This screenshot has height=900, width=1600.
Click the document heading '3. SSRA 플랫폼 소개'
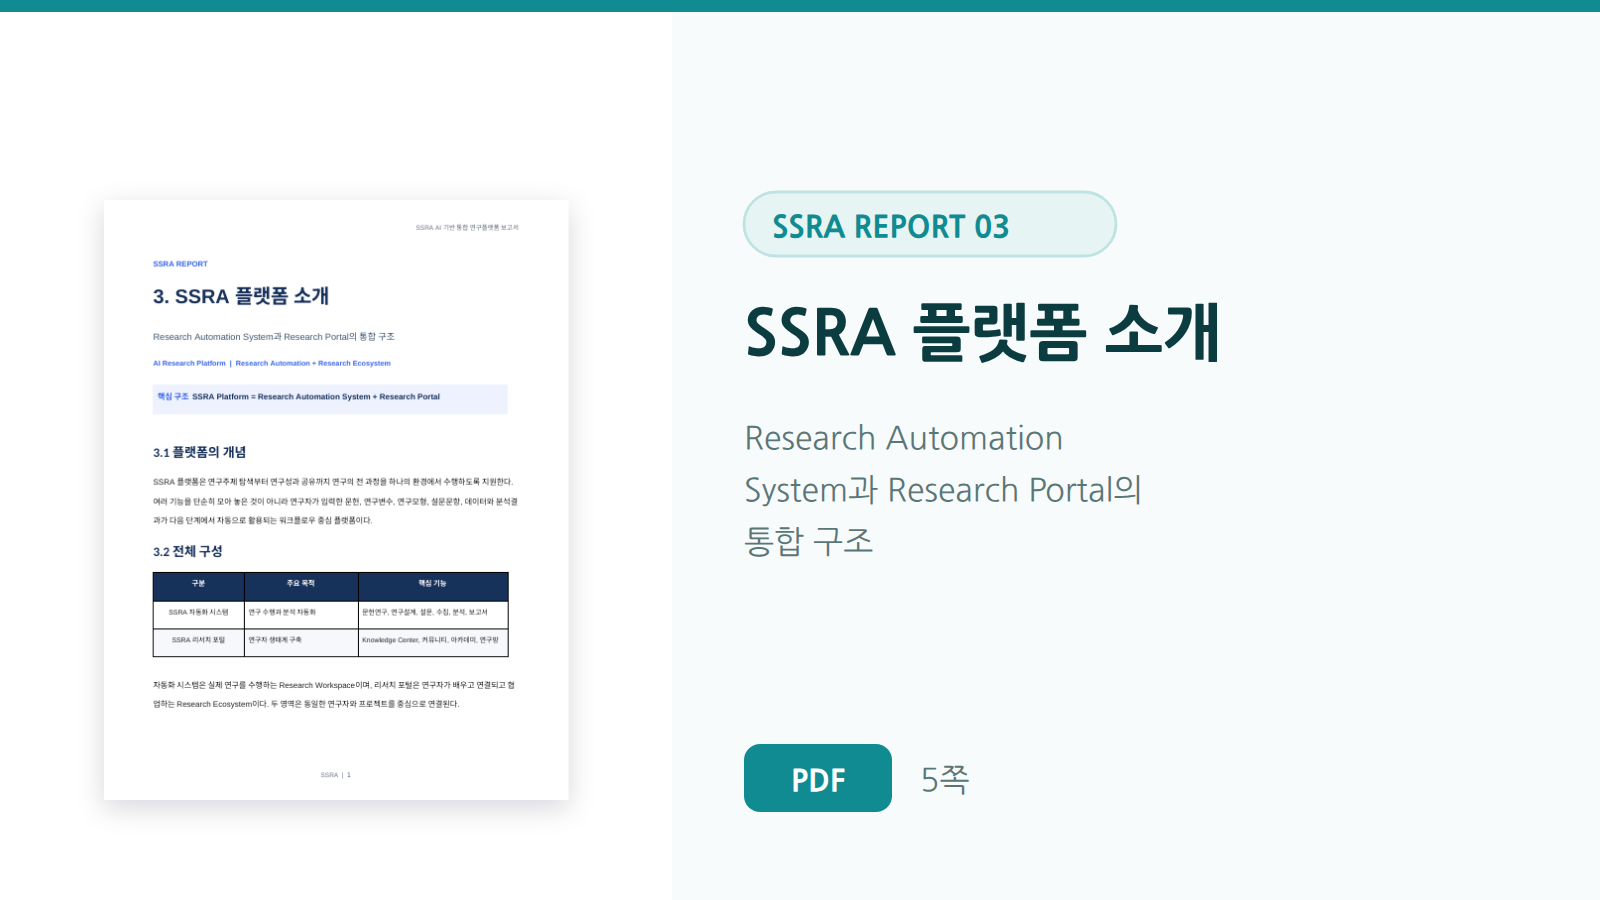click(241, 296)
